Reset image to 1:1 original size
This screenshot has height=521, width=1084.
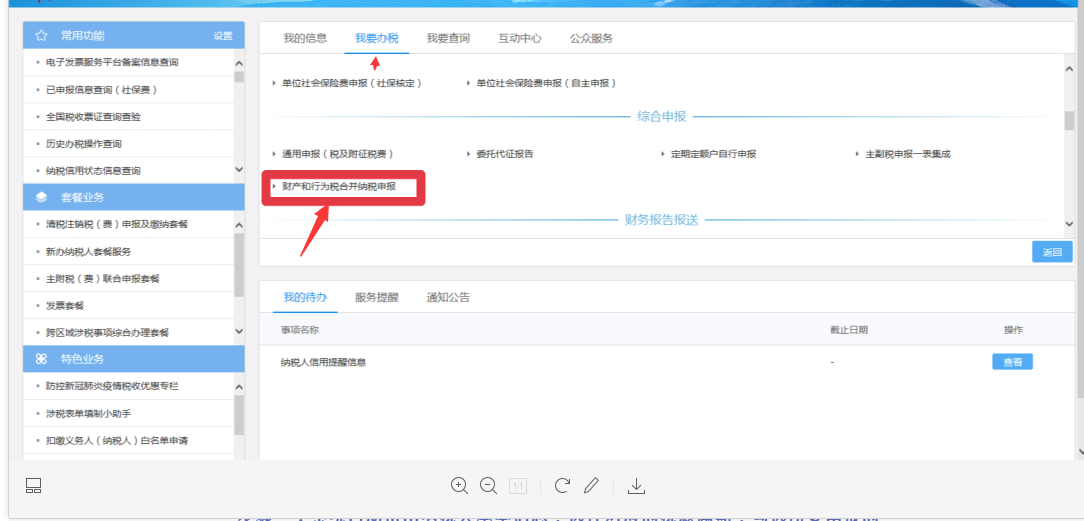(x=518, y=485)
